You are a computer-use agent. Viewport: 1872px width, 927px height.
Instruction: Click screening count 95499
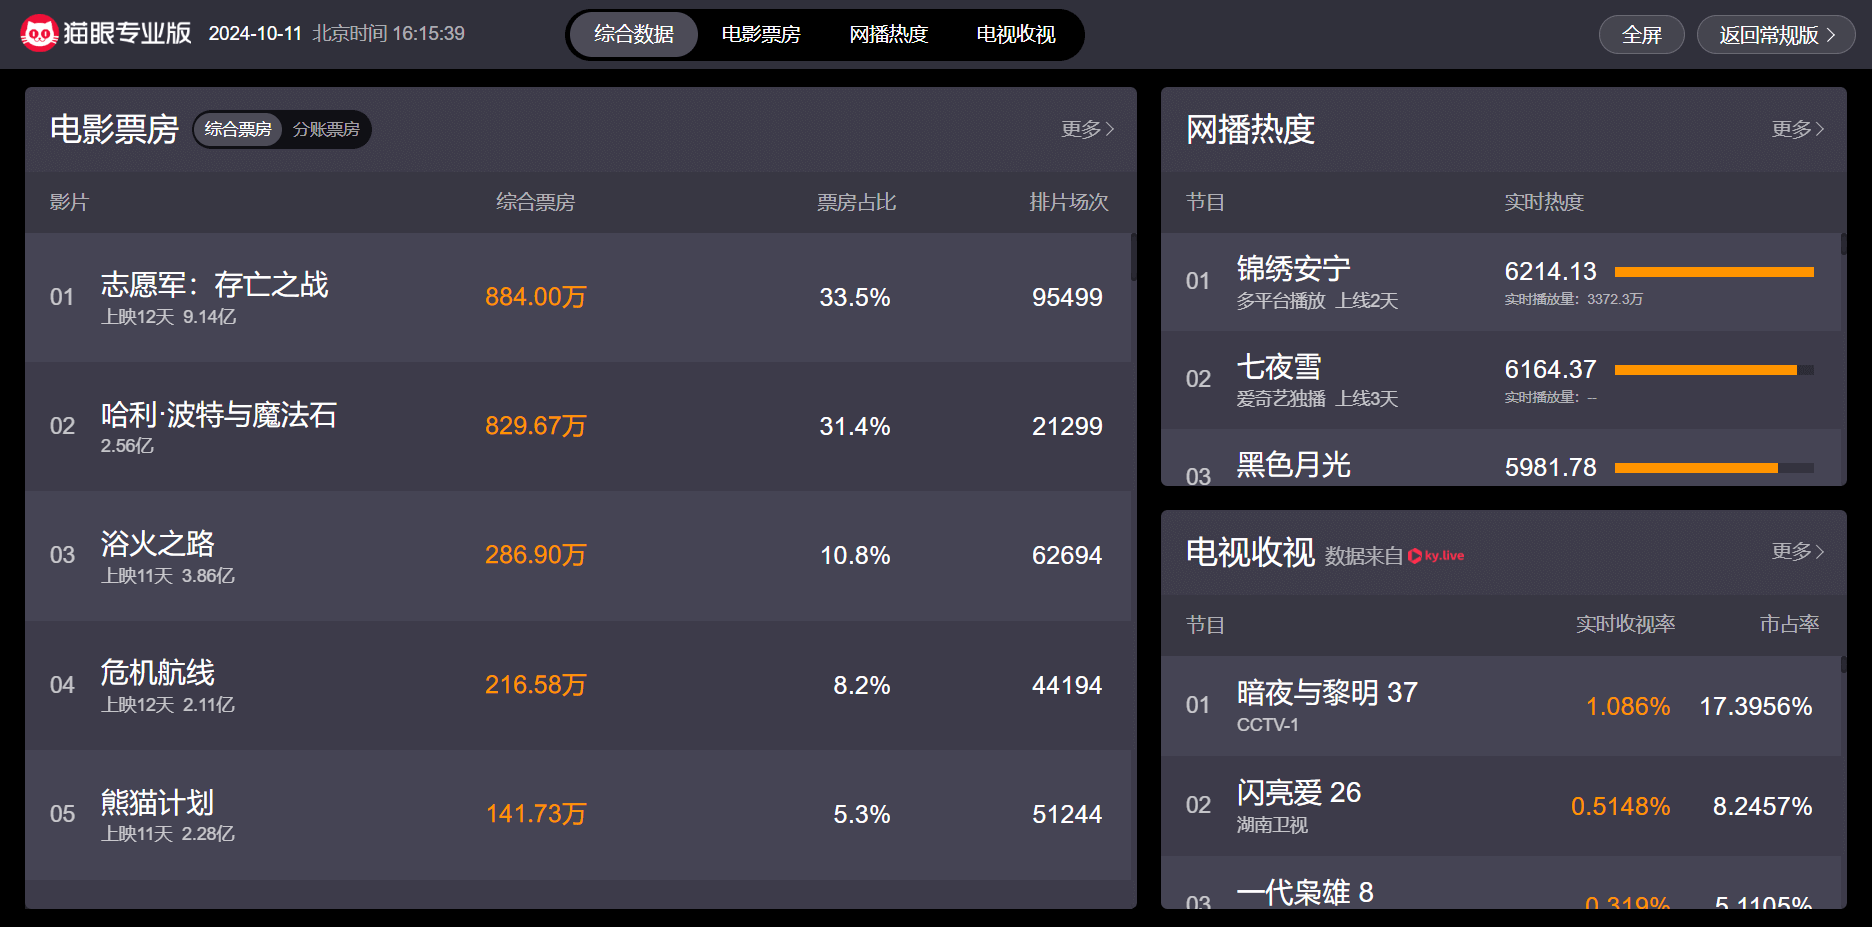pos(1067,297)
